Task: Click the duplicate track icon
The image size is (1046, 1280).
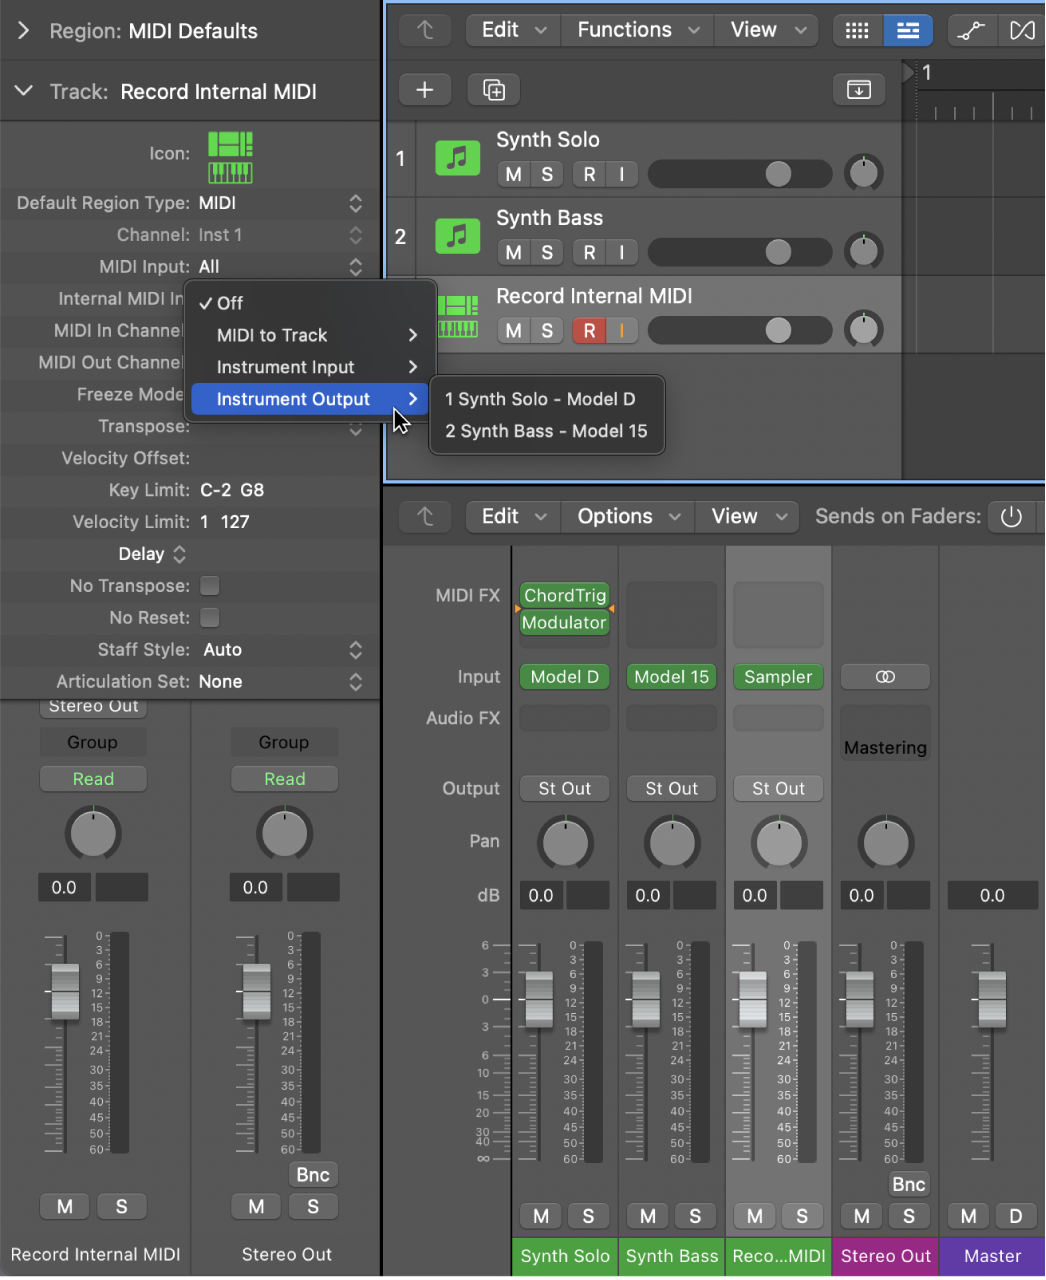Action: [492, 89]
